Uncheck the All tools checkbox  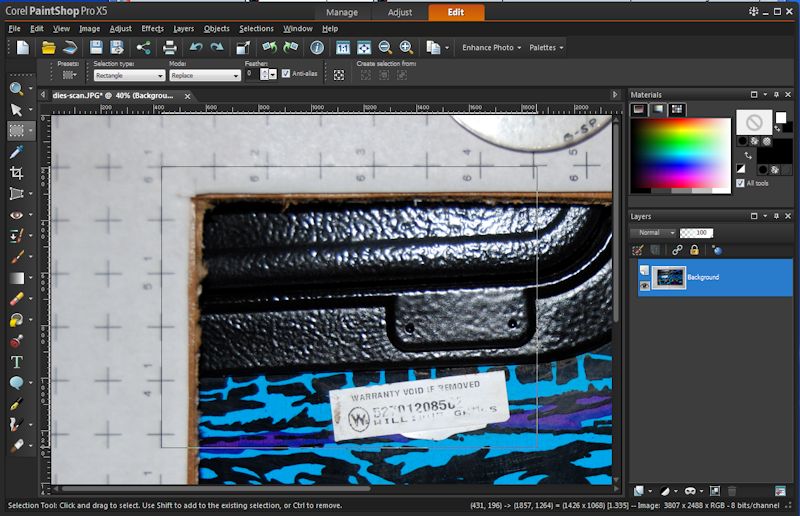pos(739,183)
